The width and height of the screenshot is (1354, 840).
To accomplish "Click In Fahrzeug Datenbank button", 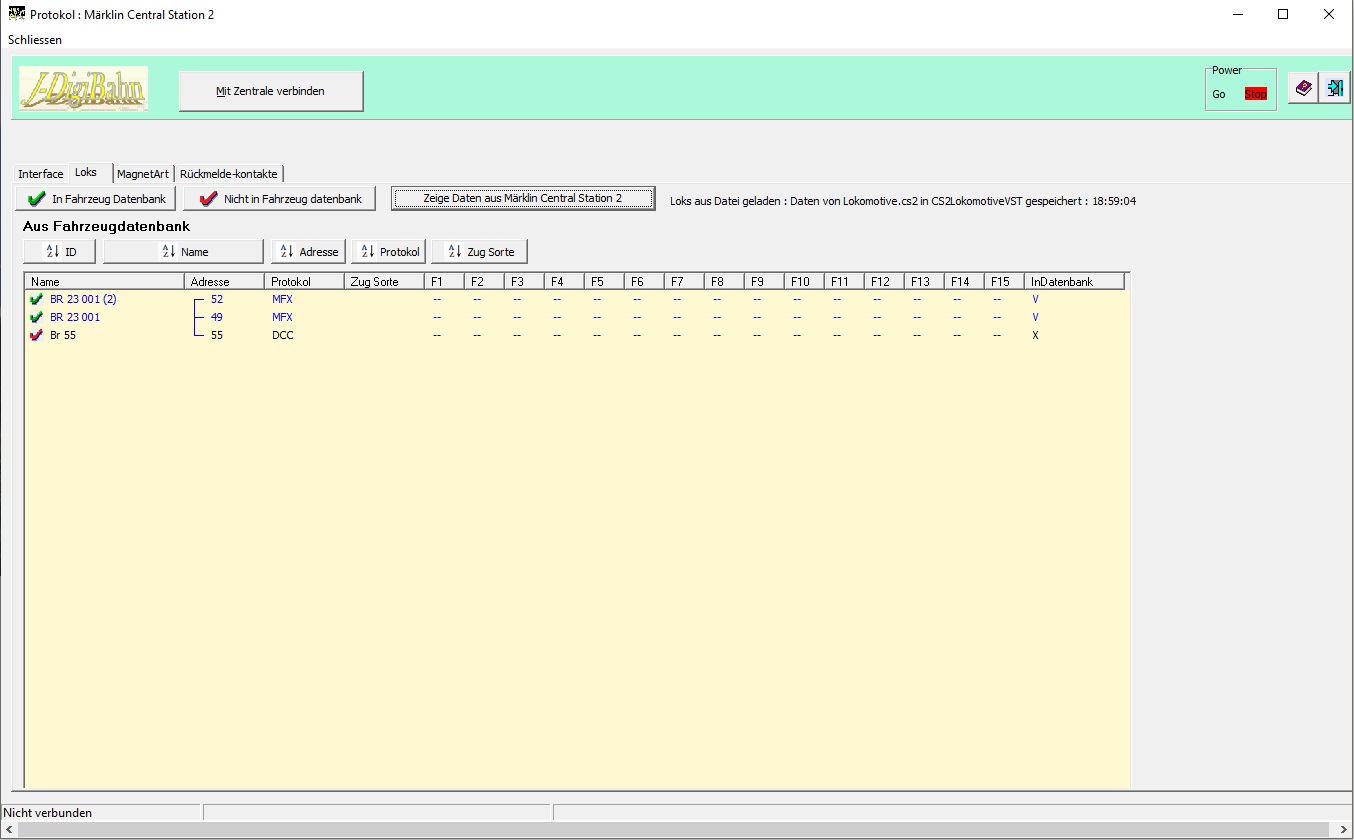I will coord(96,199).
